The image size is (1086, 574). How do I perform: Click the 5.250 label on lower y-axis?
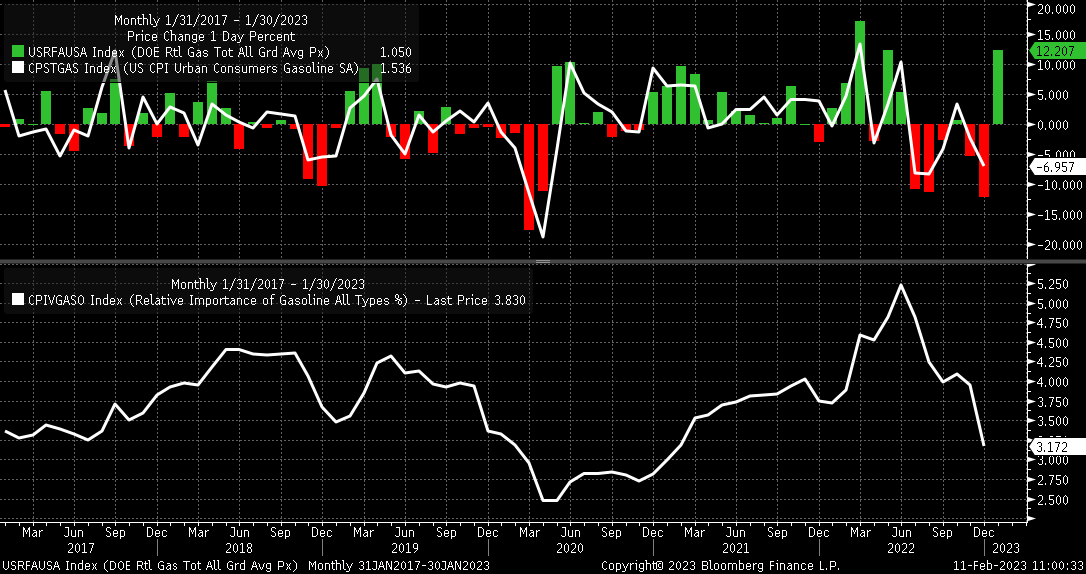(1053, 285)
